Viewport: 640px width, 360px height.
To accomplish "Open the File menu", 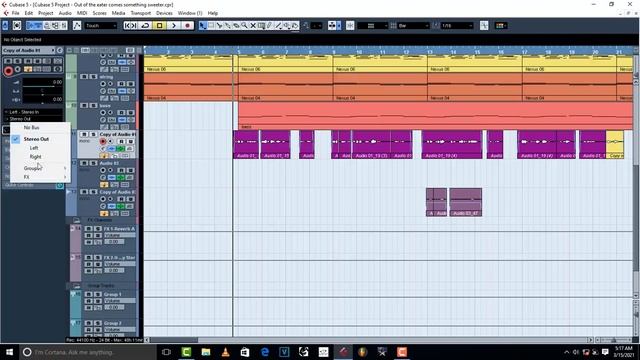I will 16,13.
